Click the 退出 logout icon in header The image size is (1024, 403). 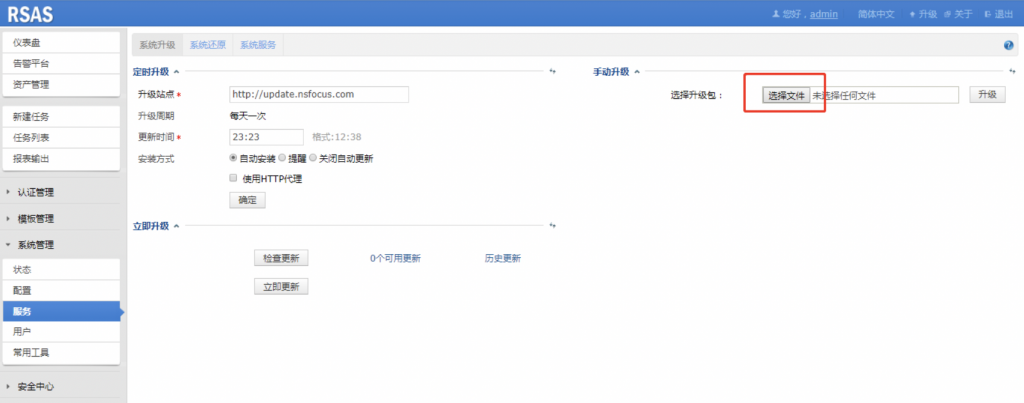[988, 14]
